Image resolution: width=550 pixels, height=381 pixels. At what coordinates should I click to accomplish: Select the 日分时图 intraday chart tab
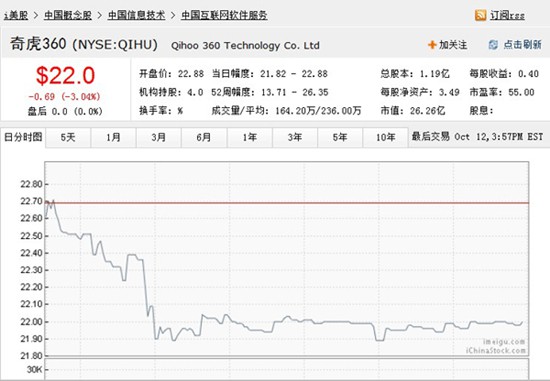[x=23, y=137]
